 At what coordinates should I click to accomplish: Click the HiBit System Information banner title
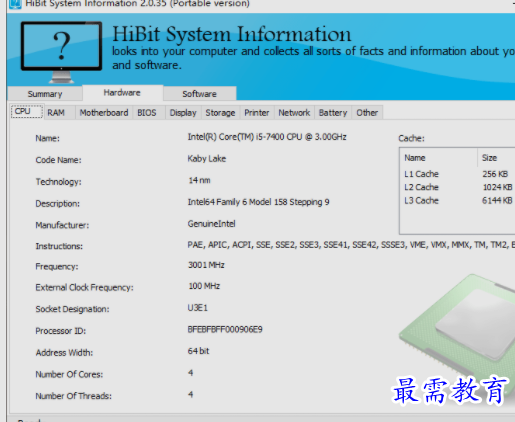coord(232,34)
